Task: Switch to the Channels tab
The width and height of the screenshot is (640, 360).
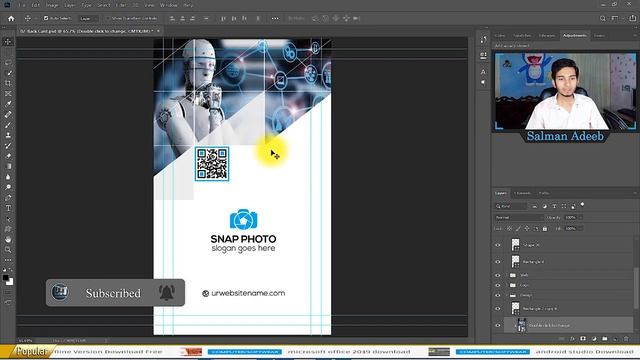Action: click(x=522, y=193)
